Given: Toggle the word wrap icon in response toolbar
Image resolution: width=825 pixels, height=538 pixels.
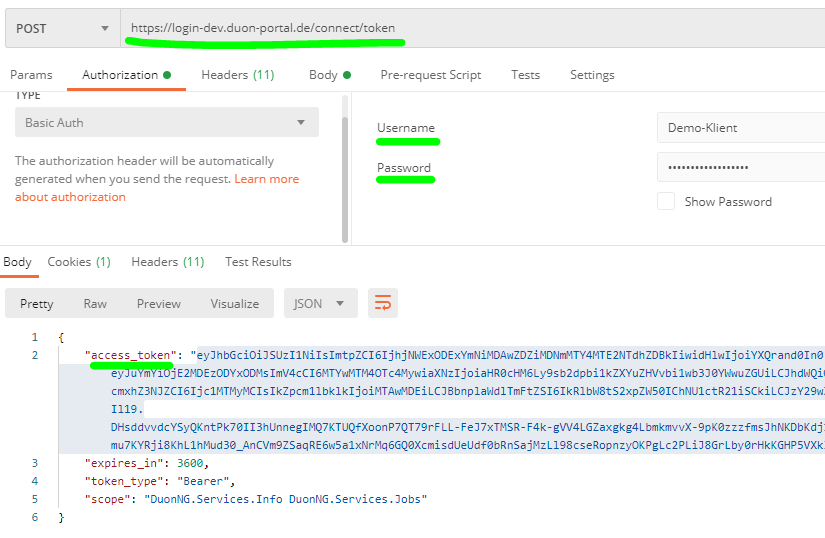Looking at the screenshot, I should (x=382, y=303).
